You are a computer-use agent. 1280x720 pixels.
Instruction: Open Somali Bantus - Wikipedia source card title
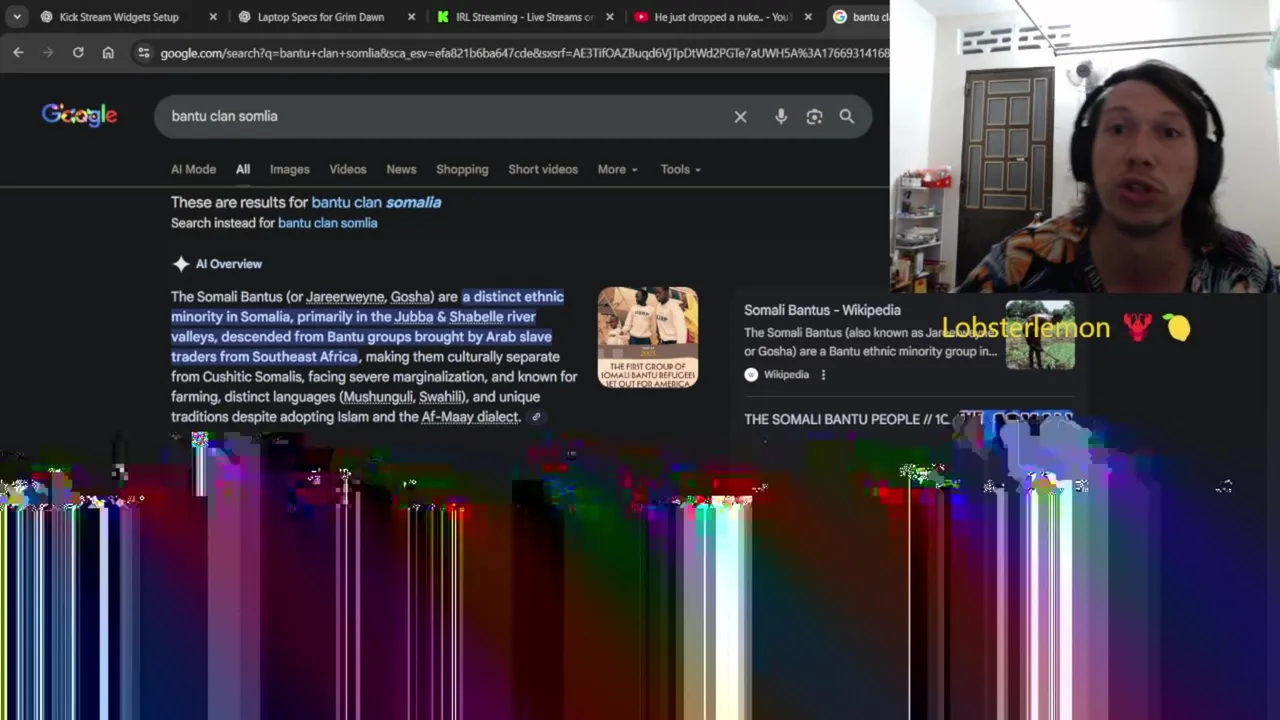[x=822, y=310]
